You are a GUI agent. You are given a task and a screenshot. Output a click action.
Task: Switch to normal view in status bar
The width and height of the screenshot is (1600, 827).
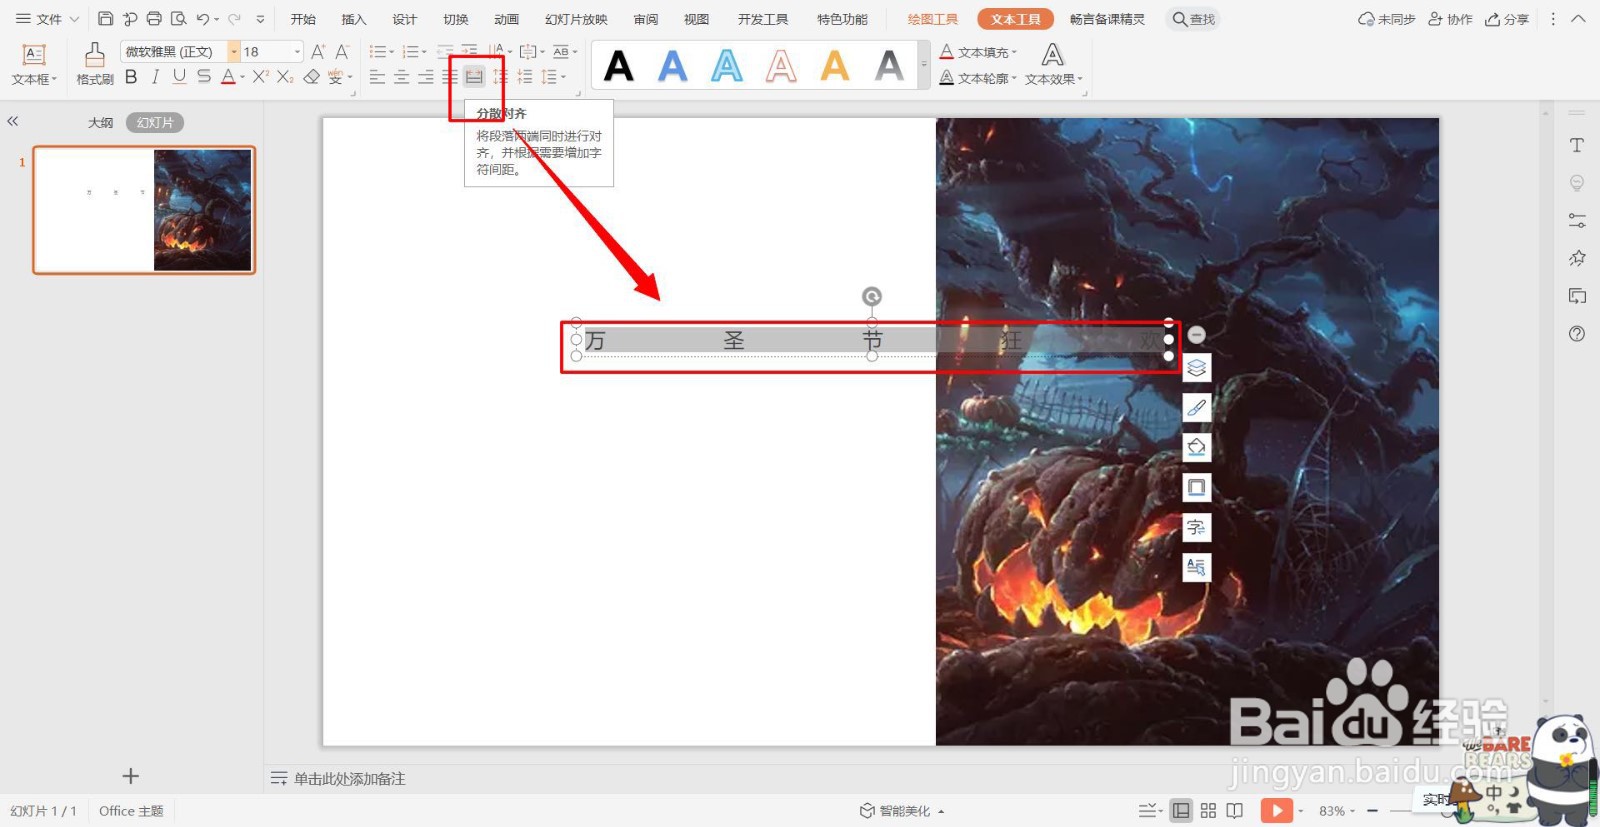coord(1181,811)
